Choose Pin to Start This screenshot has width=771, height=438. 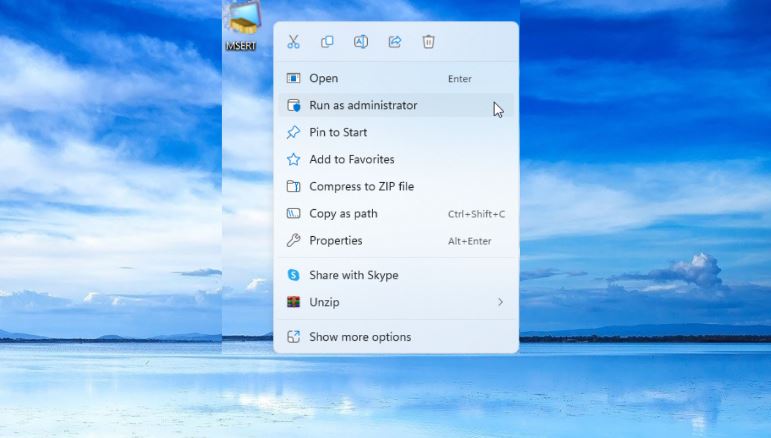pyautogui.click(x=396, y=132)
